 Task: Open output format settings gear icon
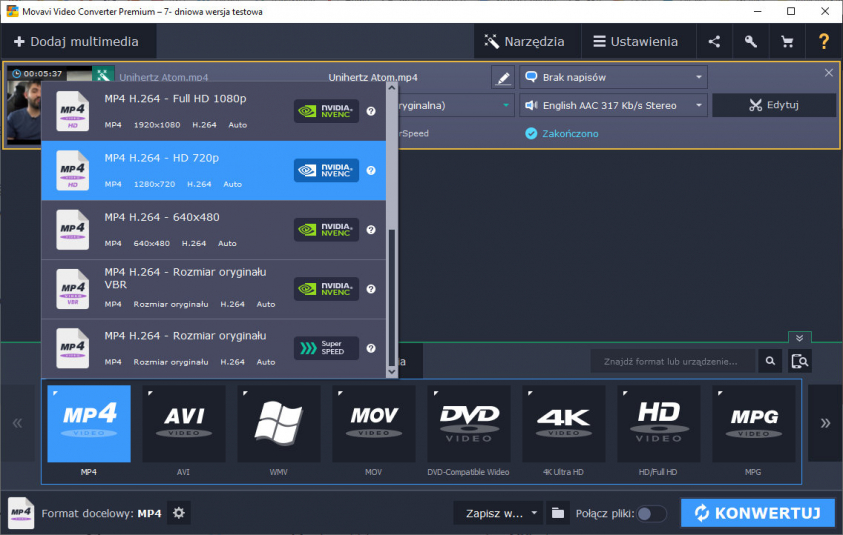point(179,513)
